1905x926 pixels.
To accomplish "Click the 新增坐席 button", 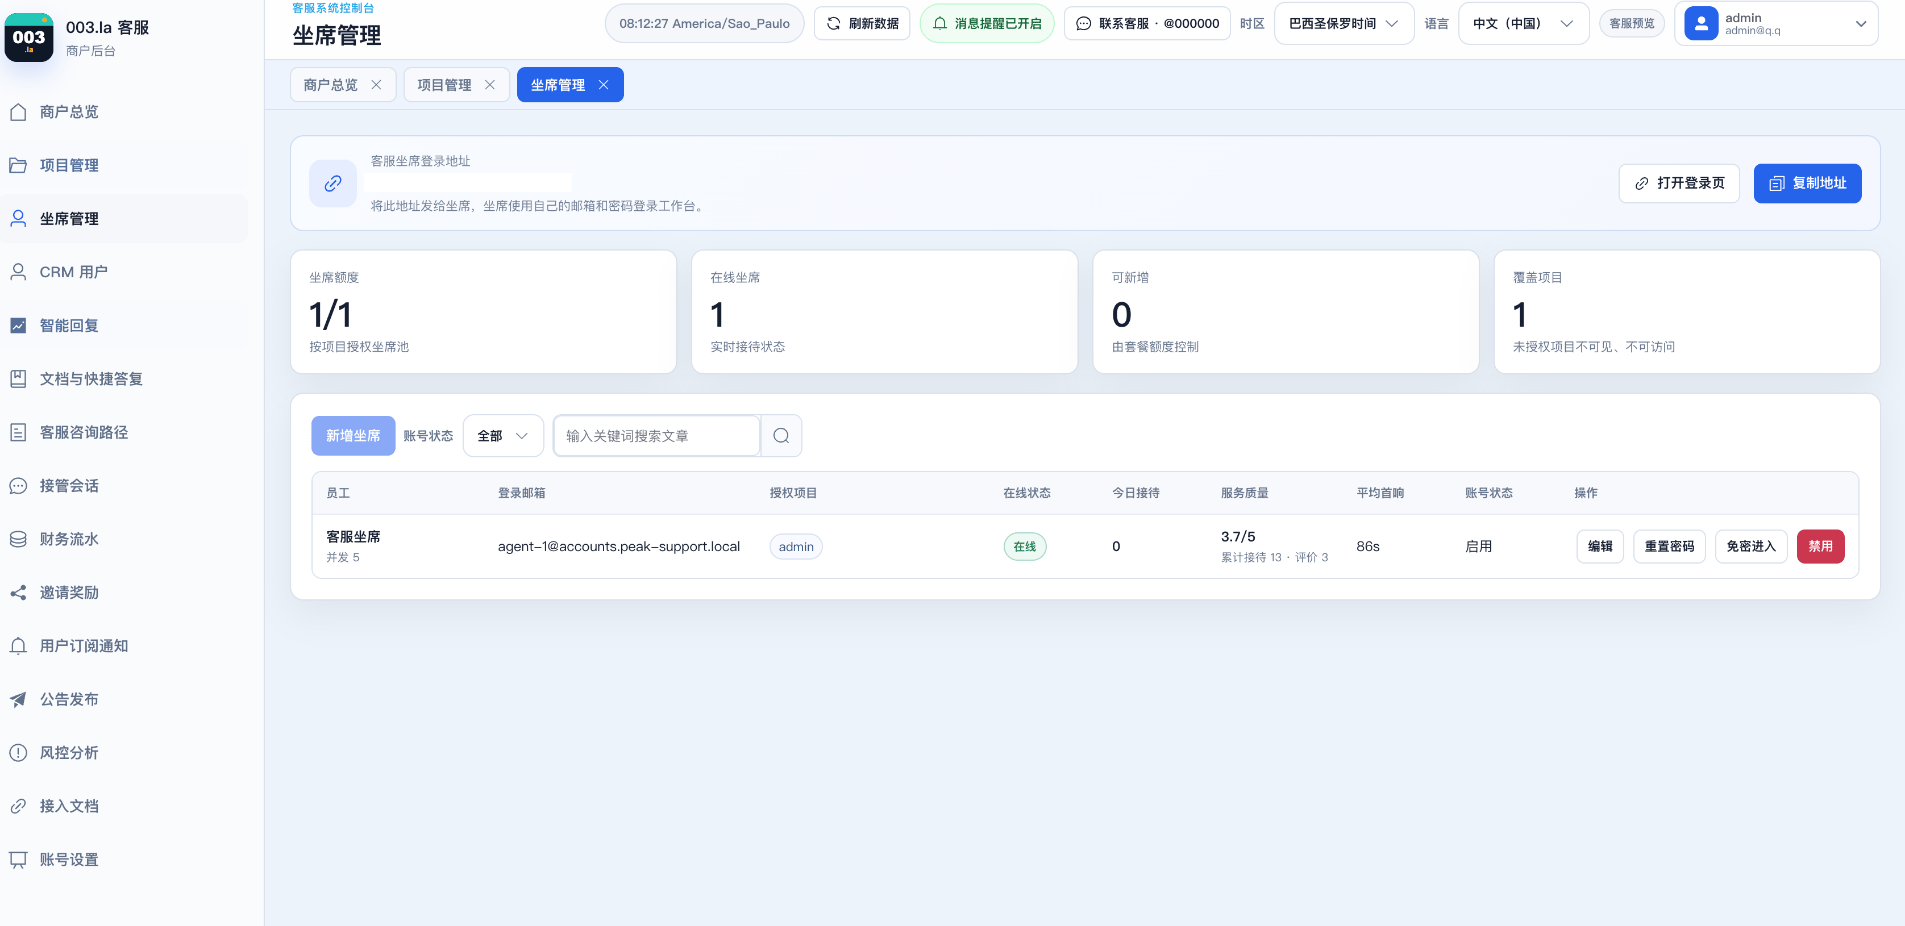I will click(353, 436).
